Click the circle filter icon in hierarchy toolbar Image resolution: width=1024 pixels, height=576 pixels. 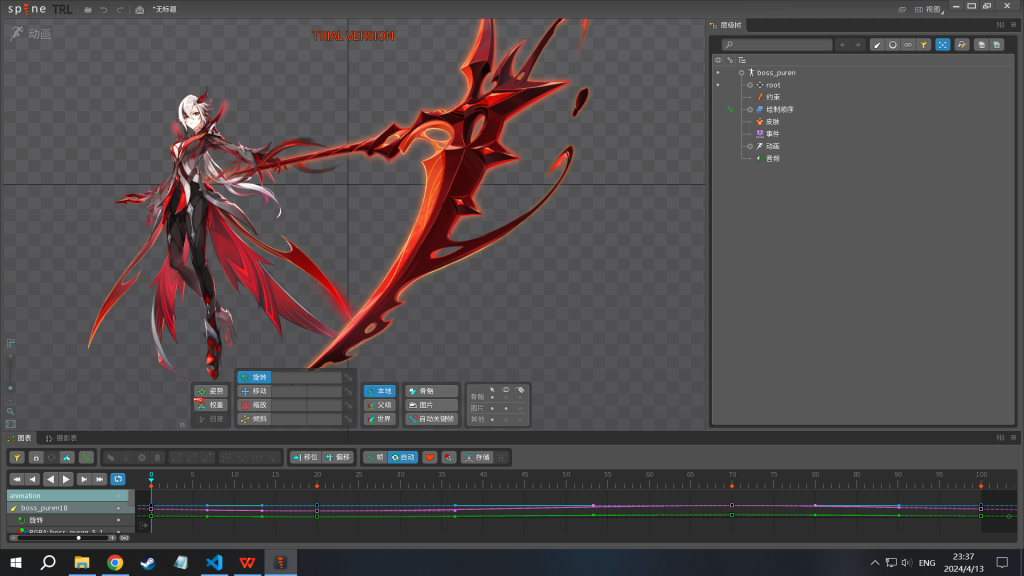pos(893,45)
